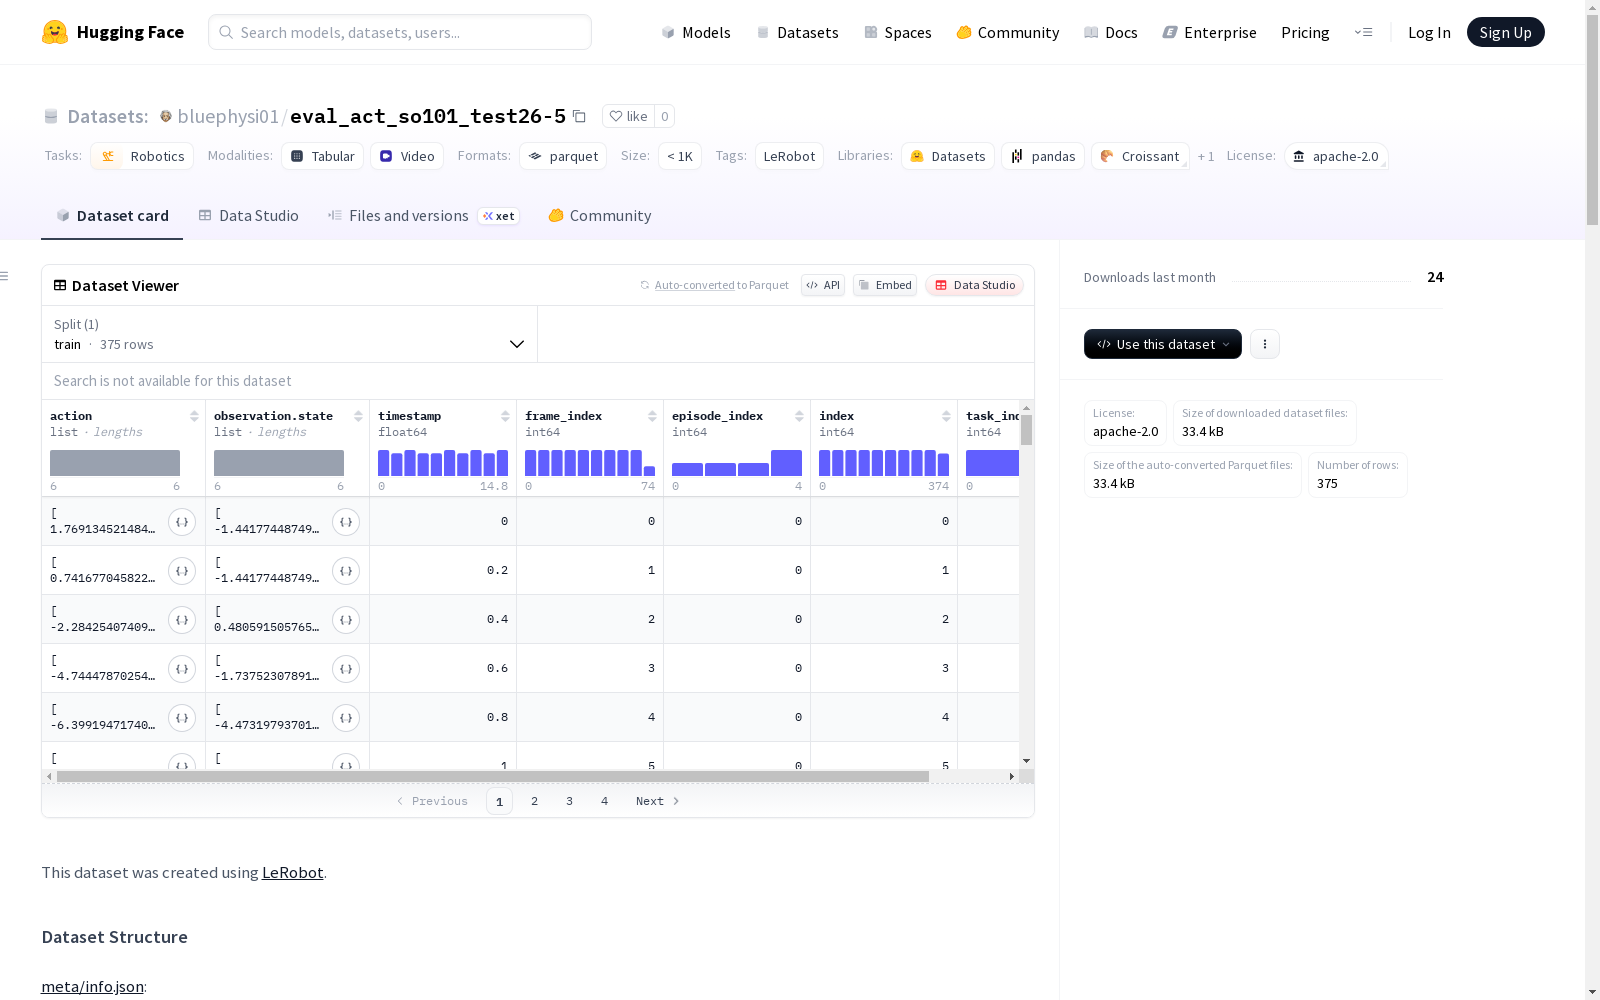
Task: Open the Pricing page
Action: (x=1305, y=32)
